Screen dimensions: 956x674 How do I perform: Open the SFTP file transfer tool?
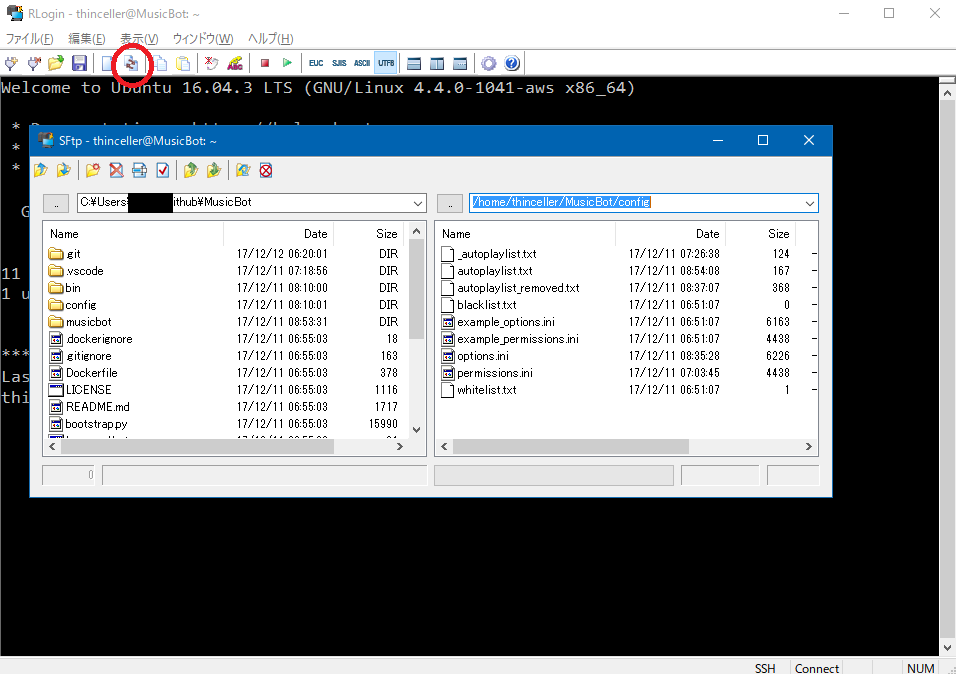[132, 62]
